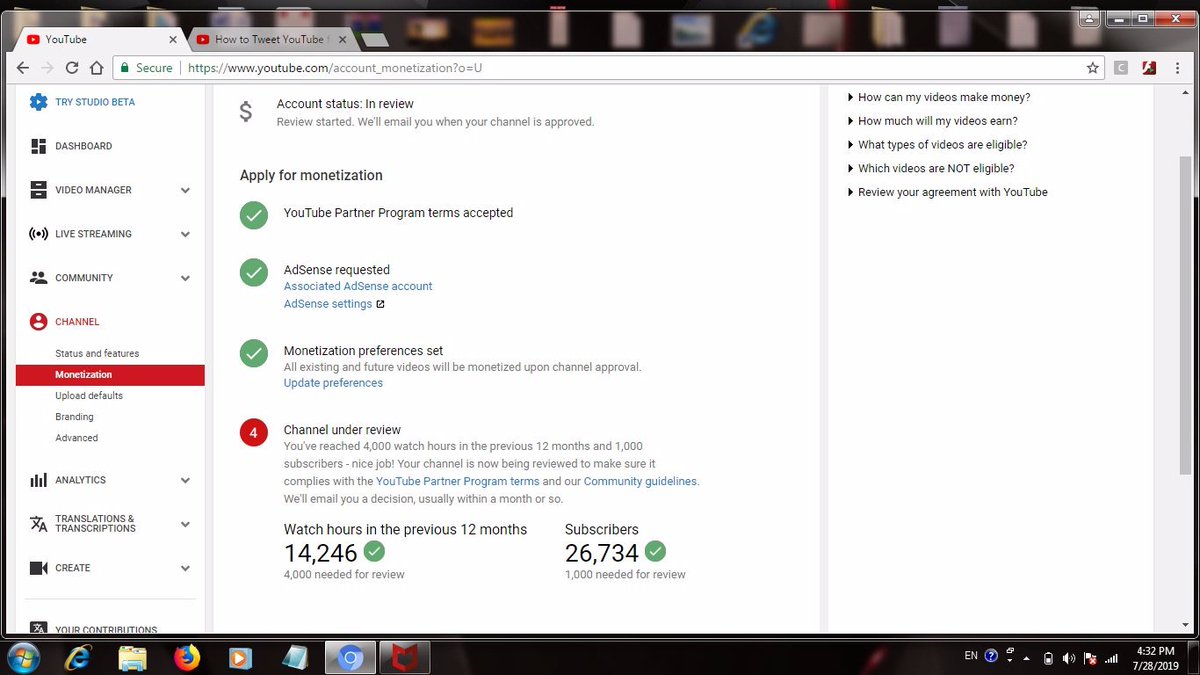Image resolution: width=1200 pixels, height=675 pixels.
Task: Click the green check next to Monetization preferences set
Action: coord(254,353)
